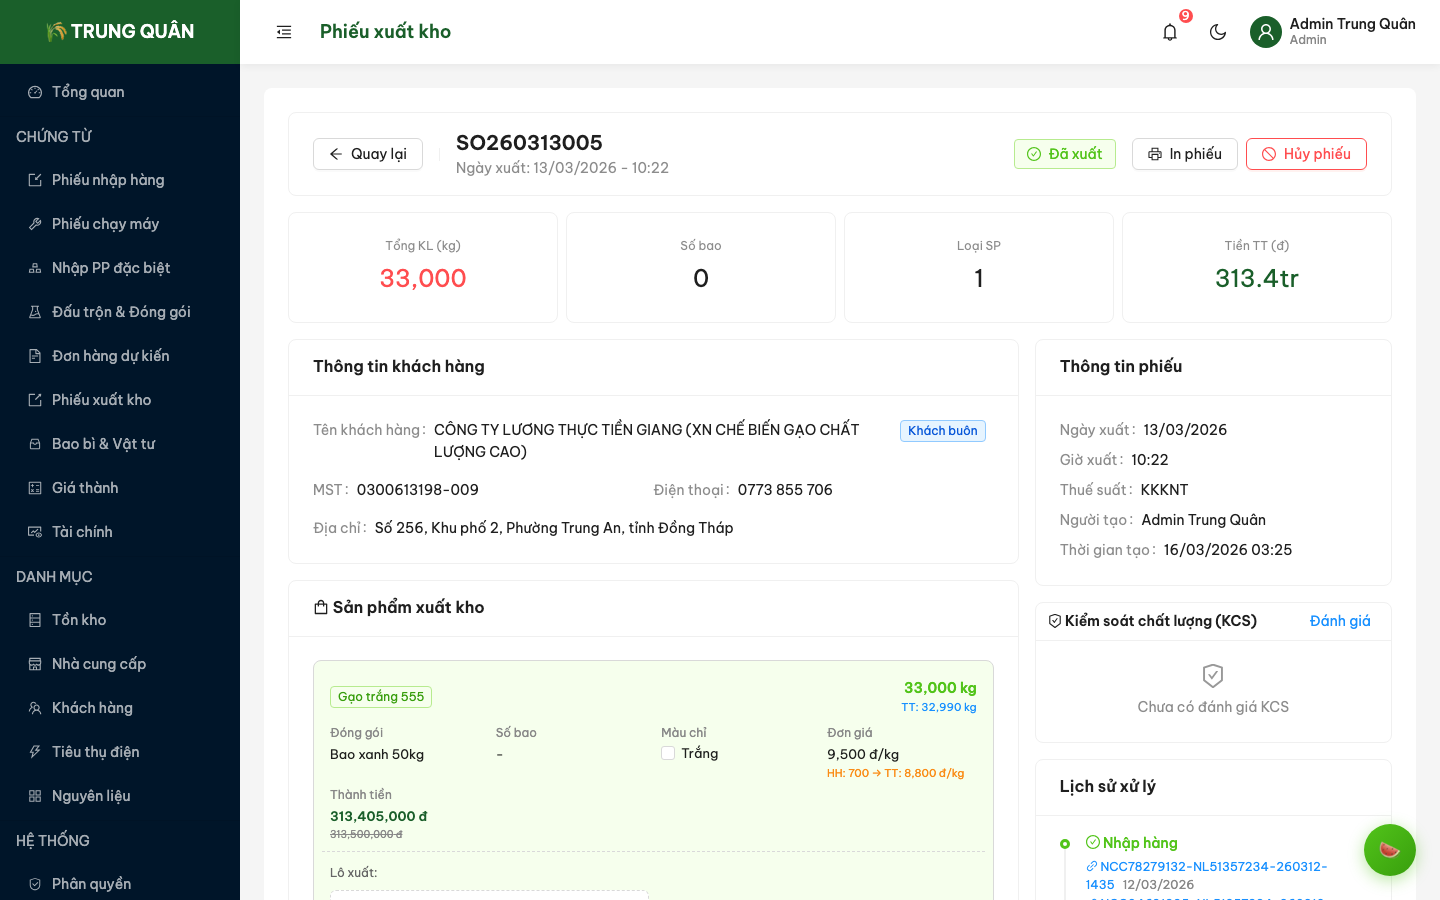The image size is (1440, 900).
Task: Tick the Trắng màu chỉ checkbox
Action: (x=668, y=753)
